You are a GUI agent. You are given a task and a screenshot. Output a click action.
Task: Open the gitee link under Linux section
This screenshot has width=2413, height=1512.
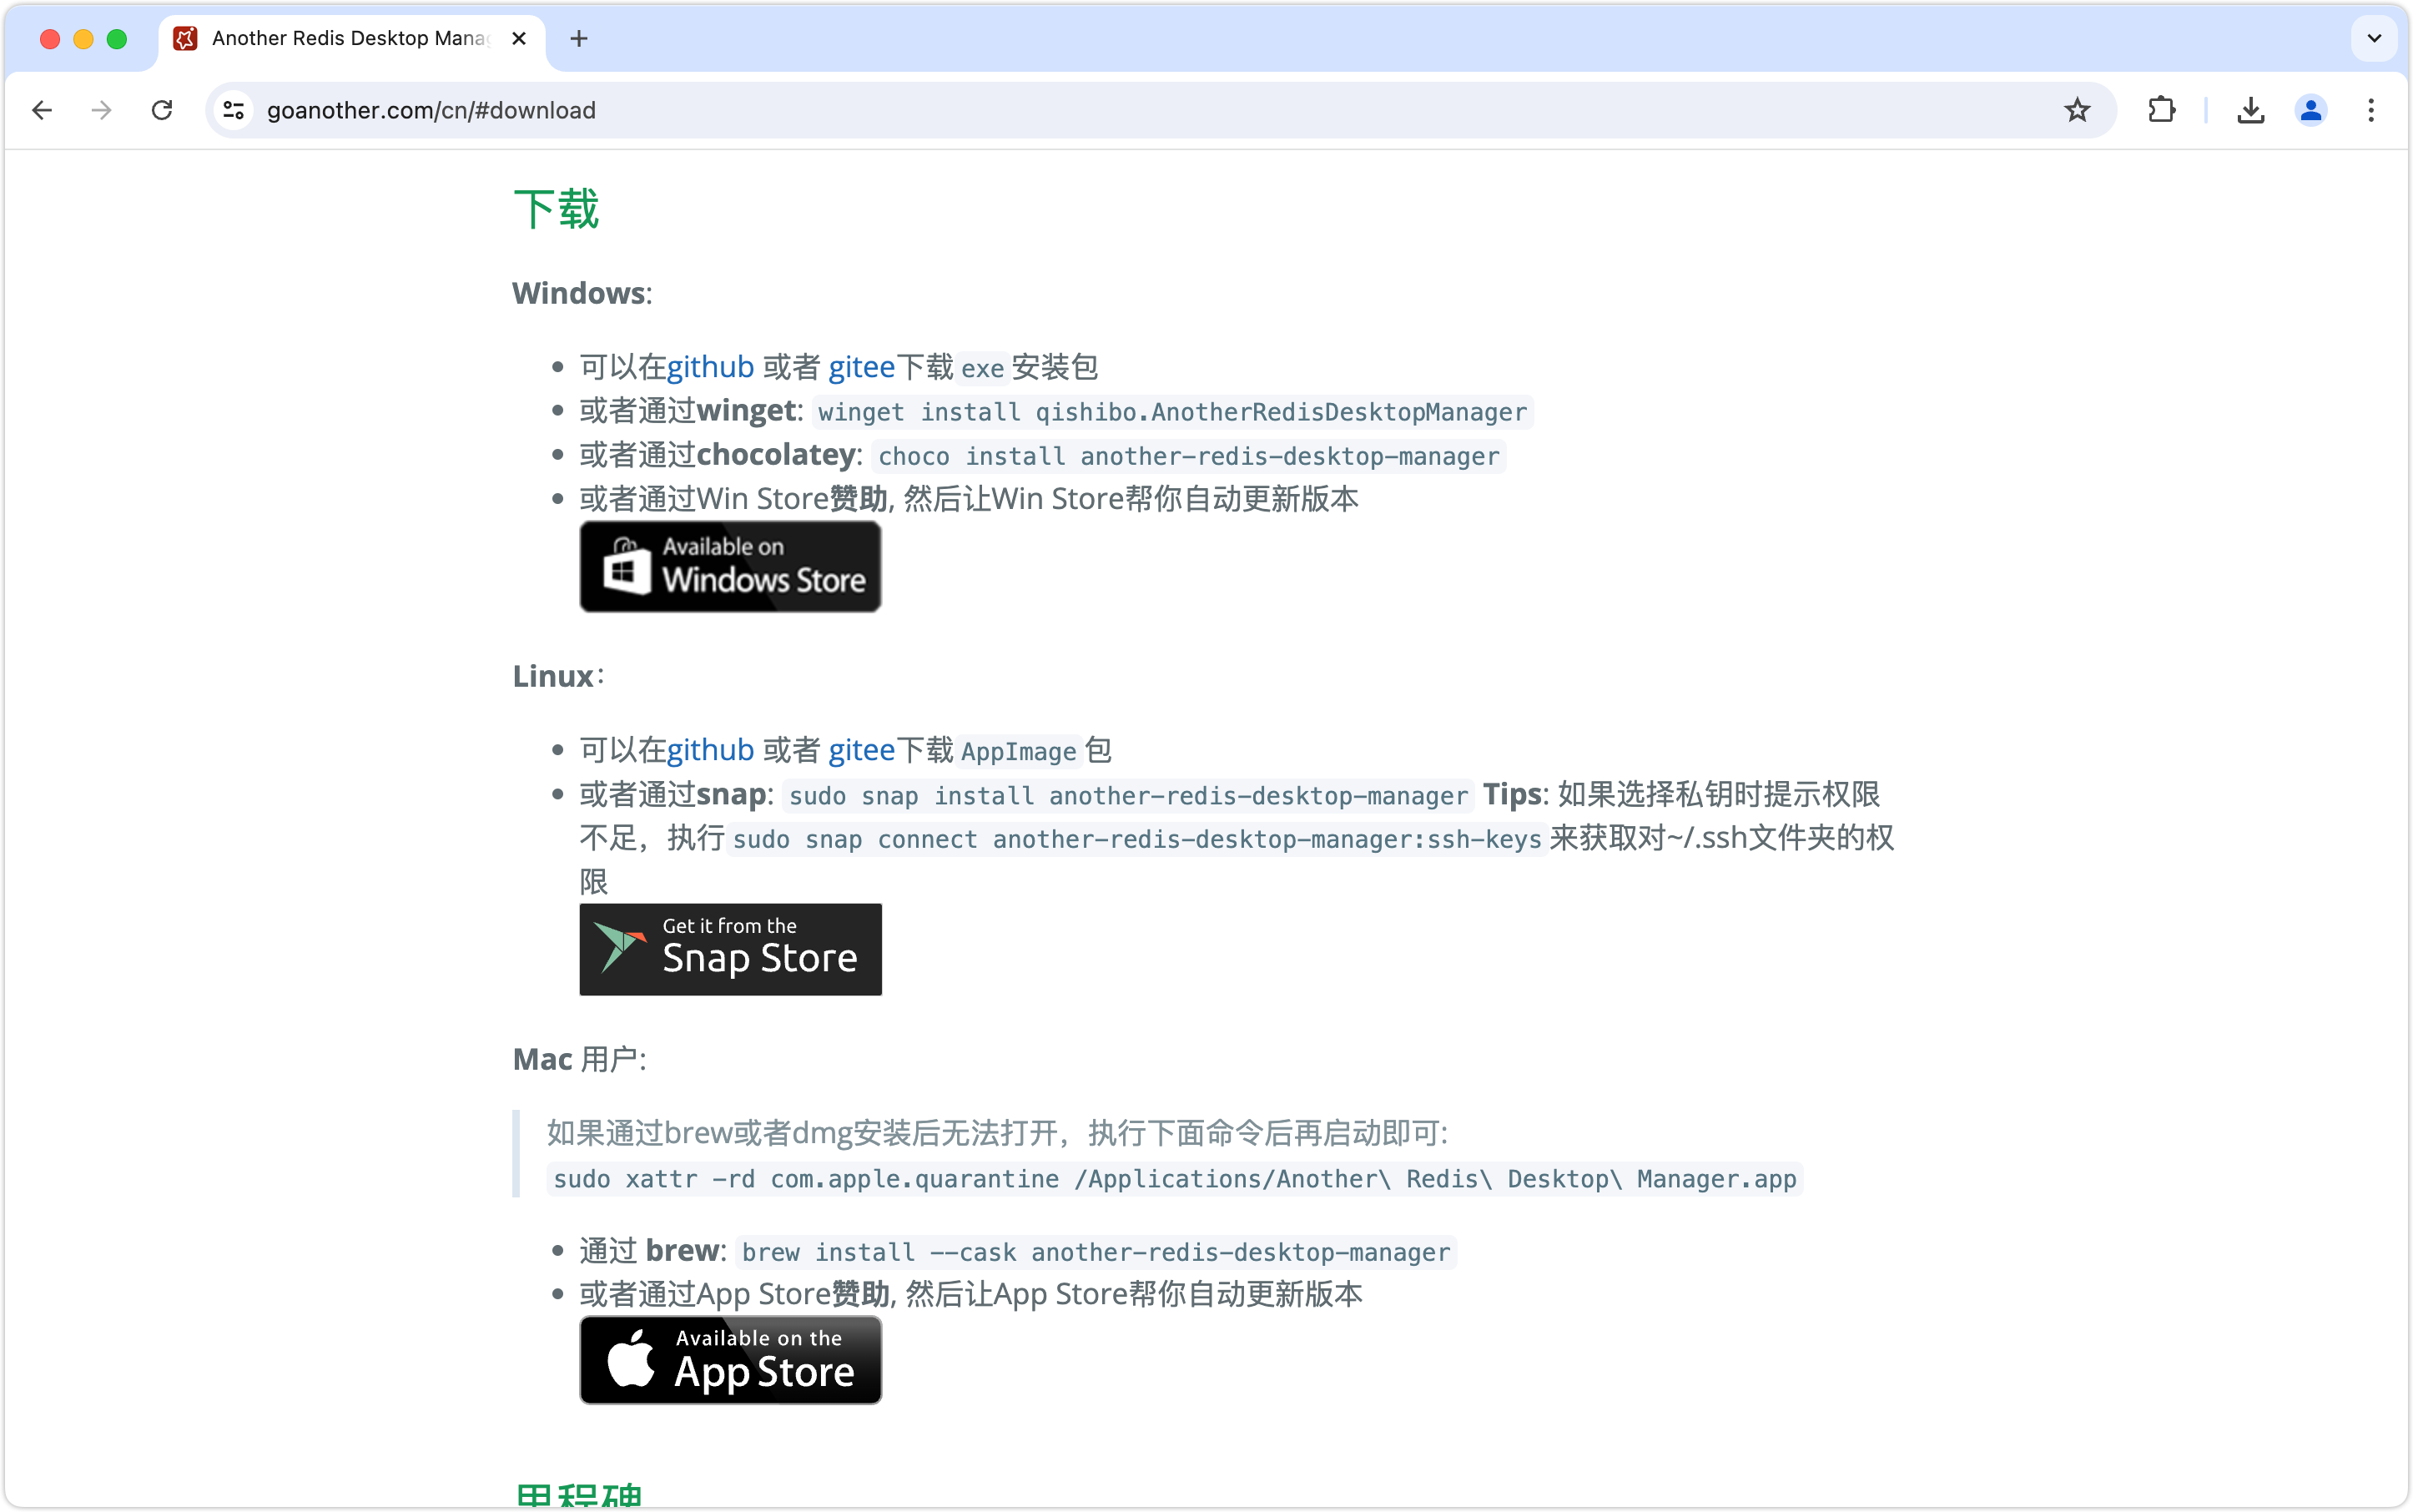click(x=860, y=749)
